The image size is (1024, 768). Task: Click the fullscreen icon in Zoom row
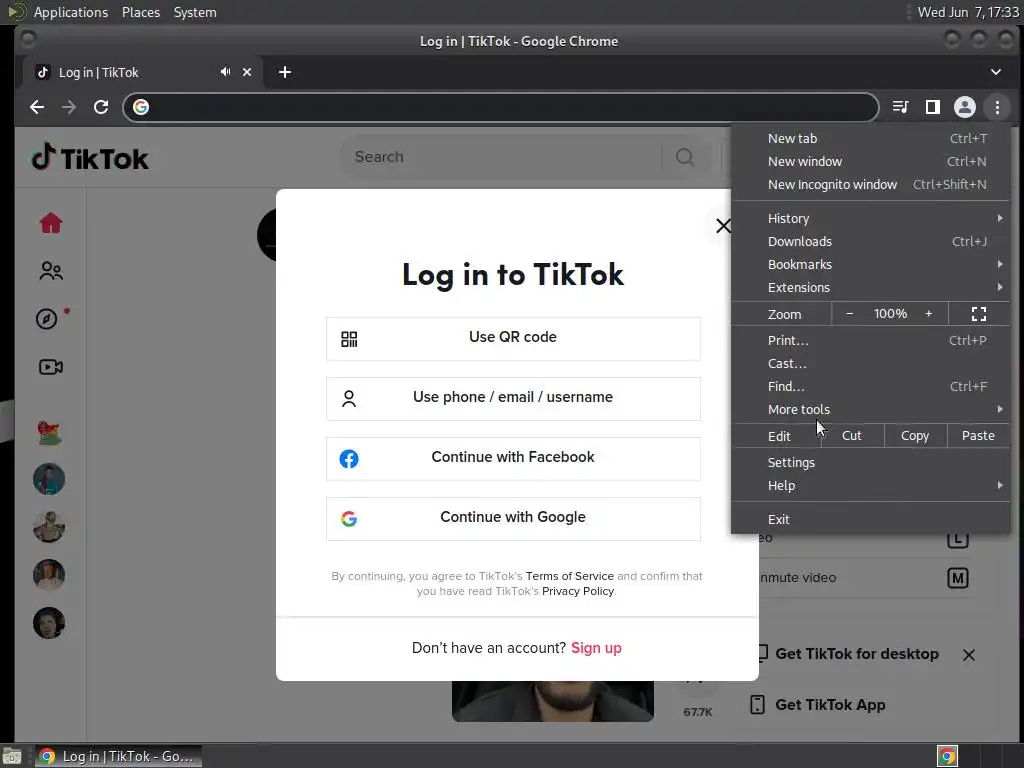point(978,314)
